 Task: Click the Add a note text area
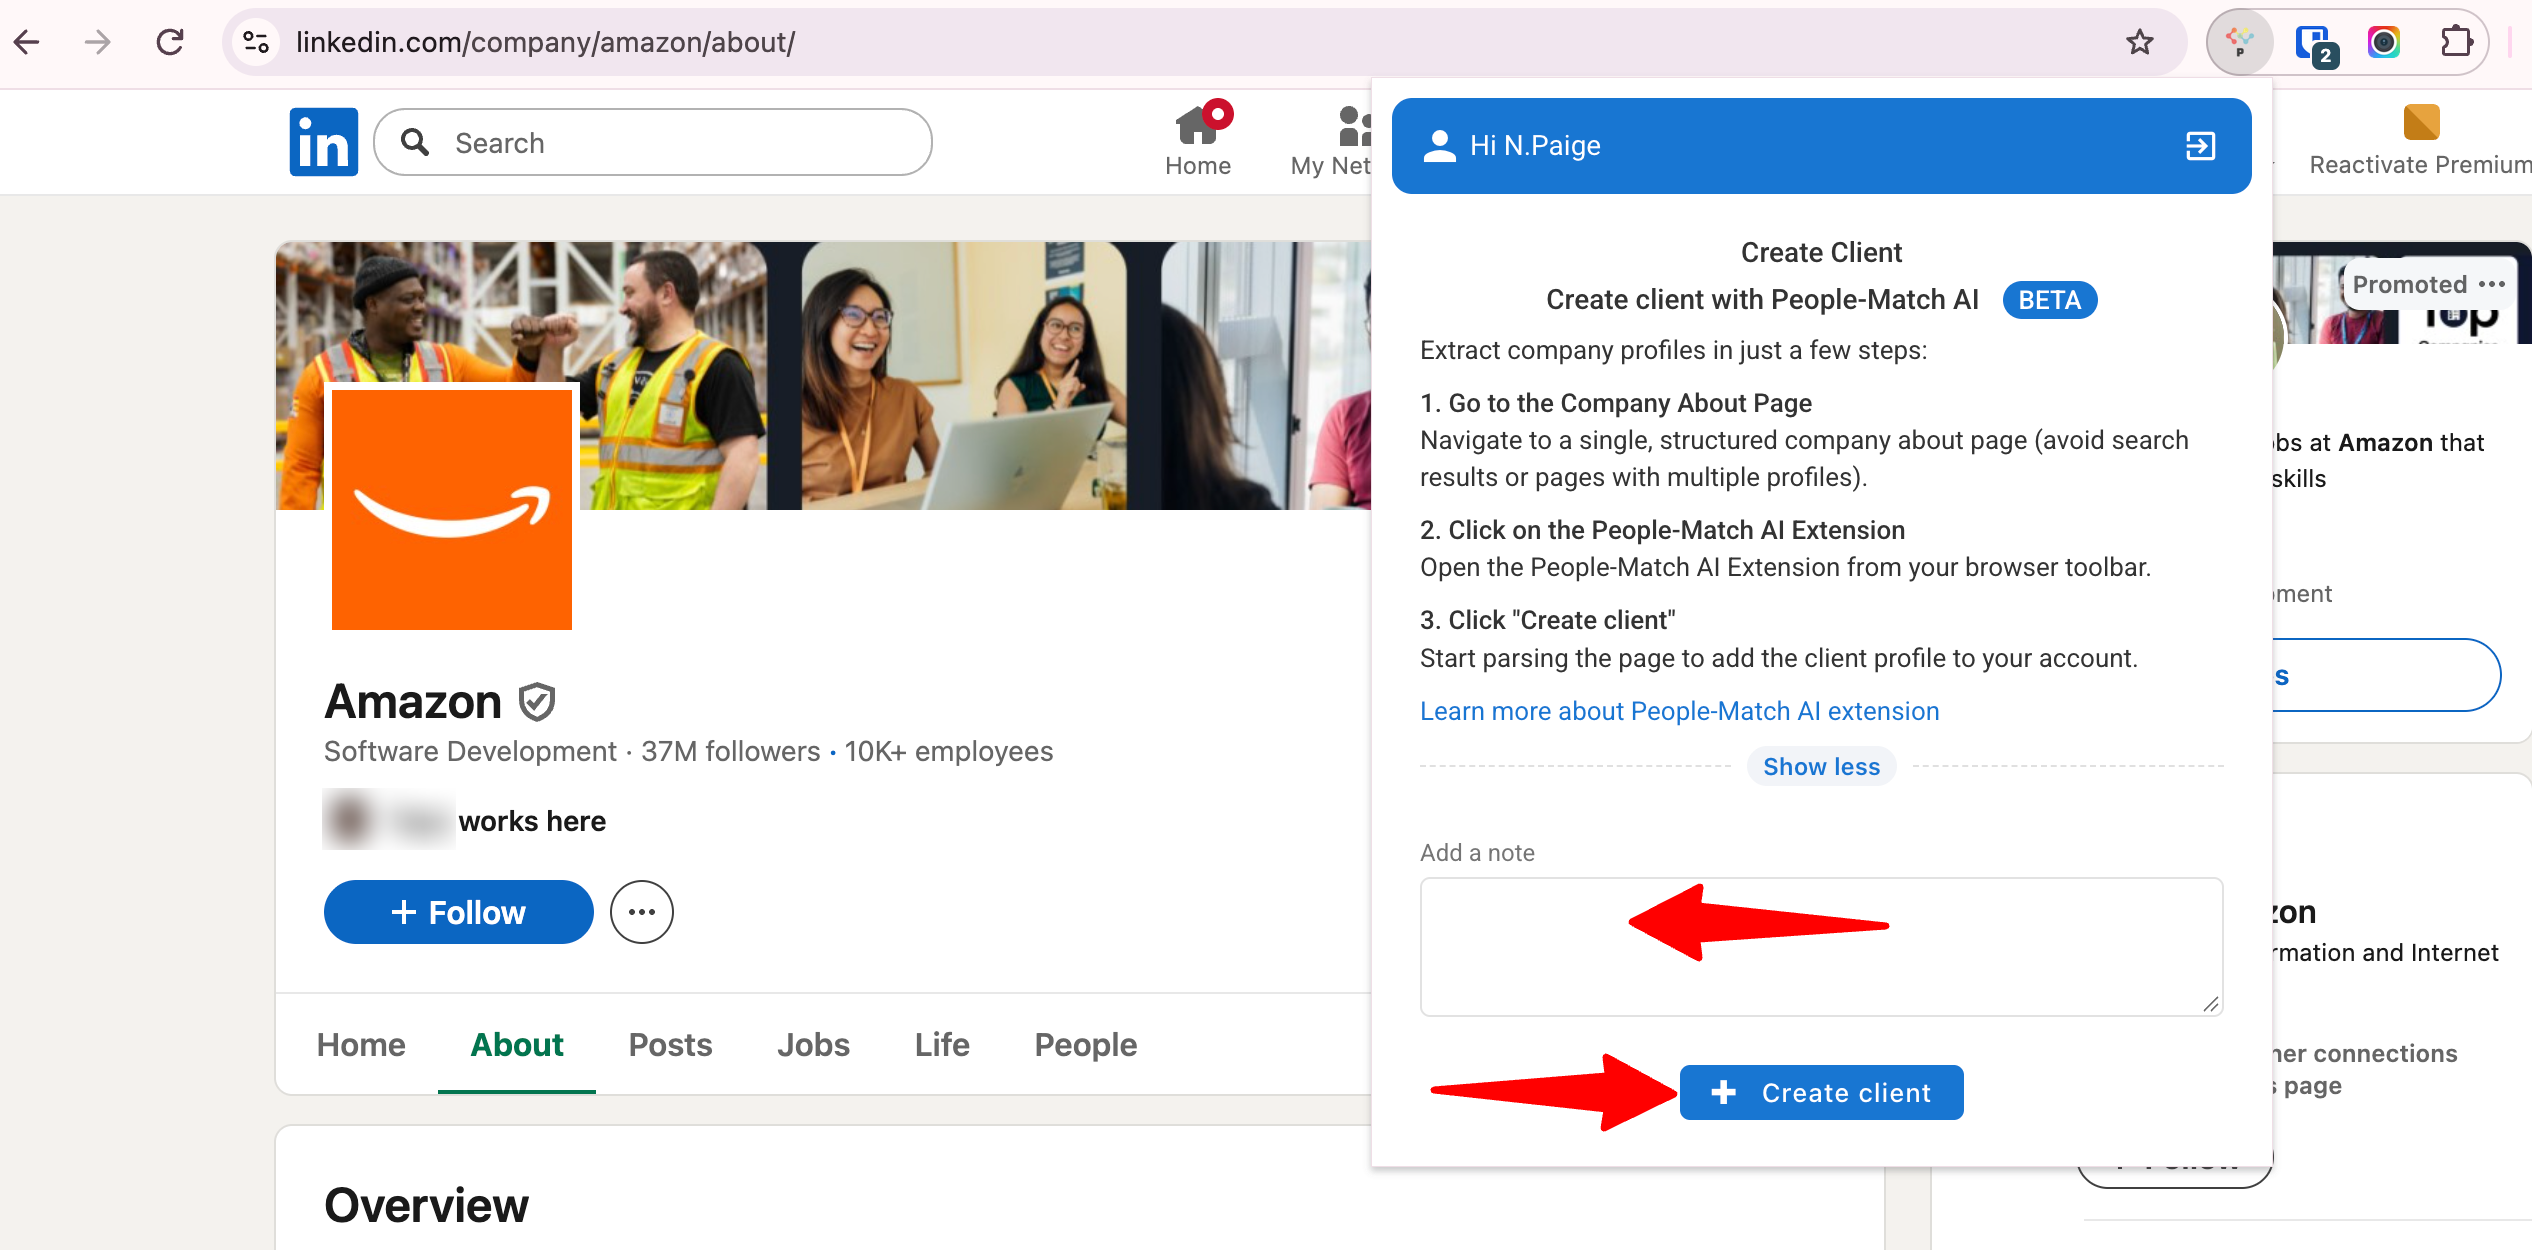pos(1821,946)
